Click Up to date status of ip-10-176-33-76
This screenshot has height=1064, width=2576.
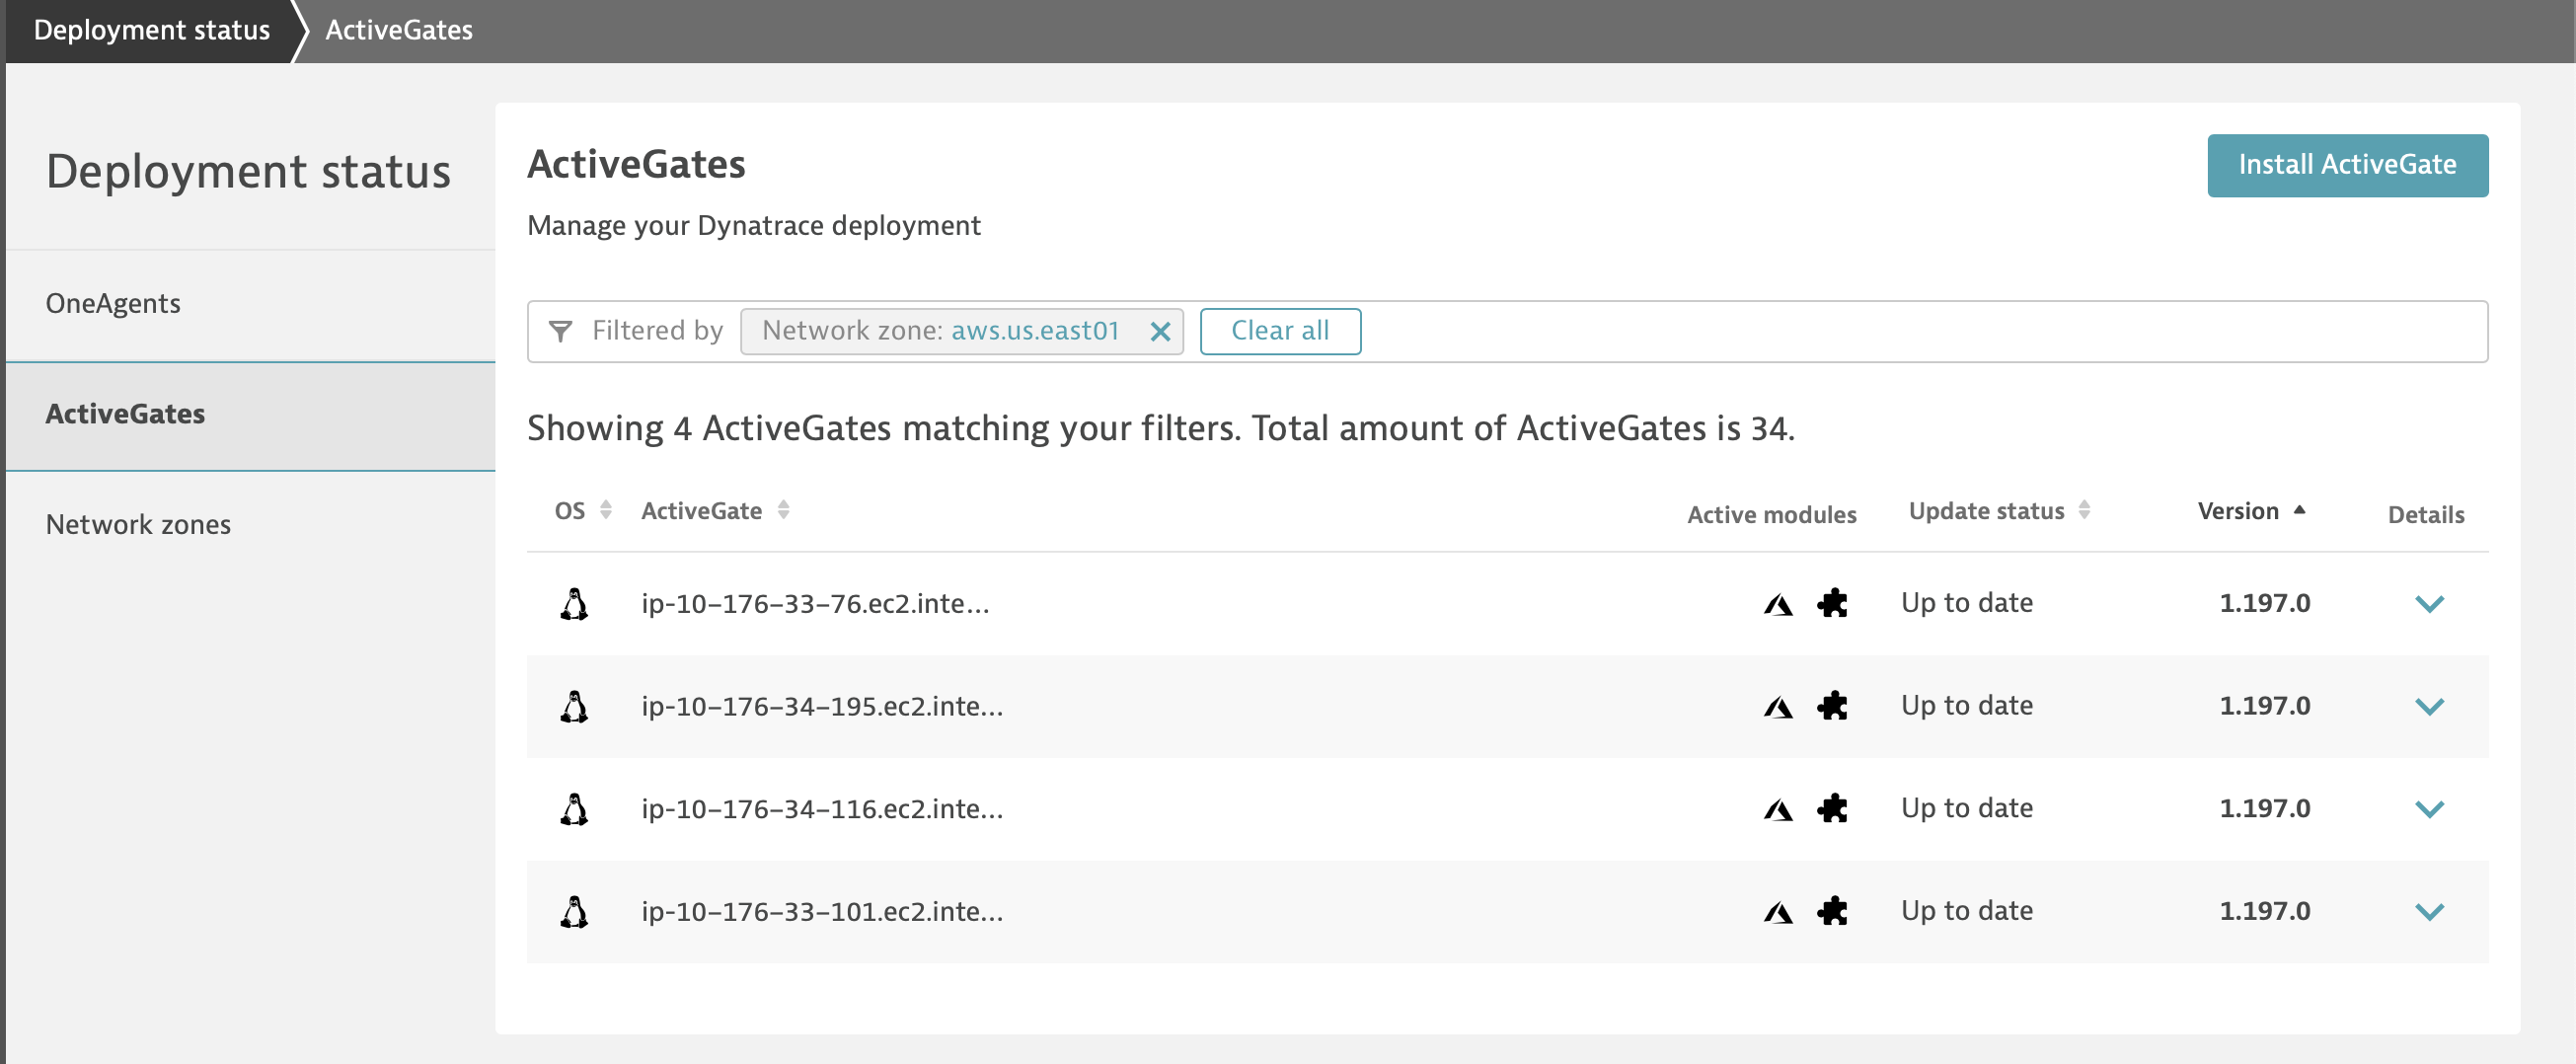pyautogui.click(x=1966, y=603)
